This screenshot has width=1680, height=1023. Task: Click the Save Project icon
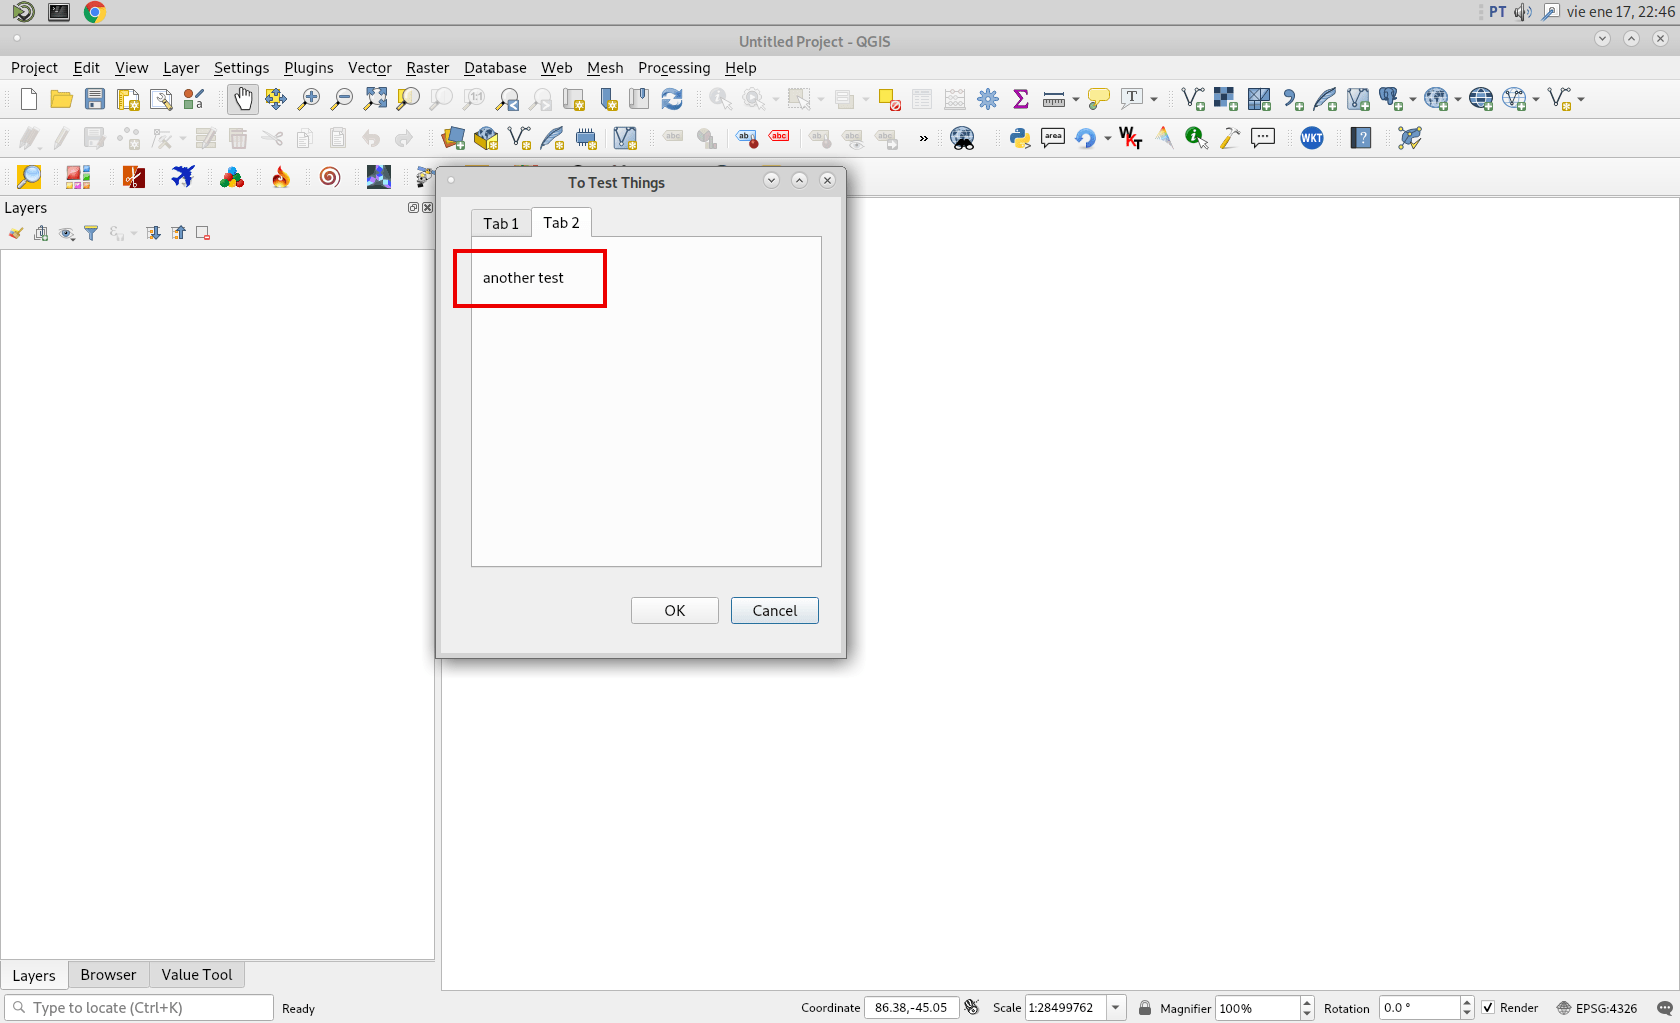click(95, 99)
